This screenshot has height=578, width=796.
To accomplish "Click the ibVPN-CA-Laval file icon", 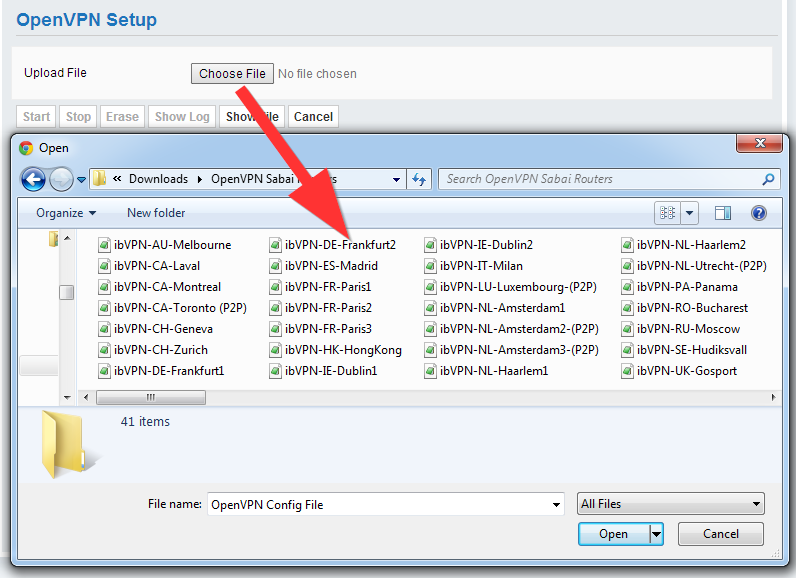I will click(x=104, y=266).
